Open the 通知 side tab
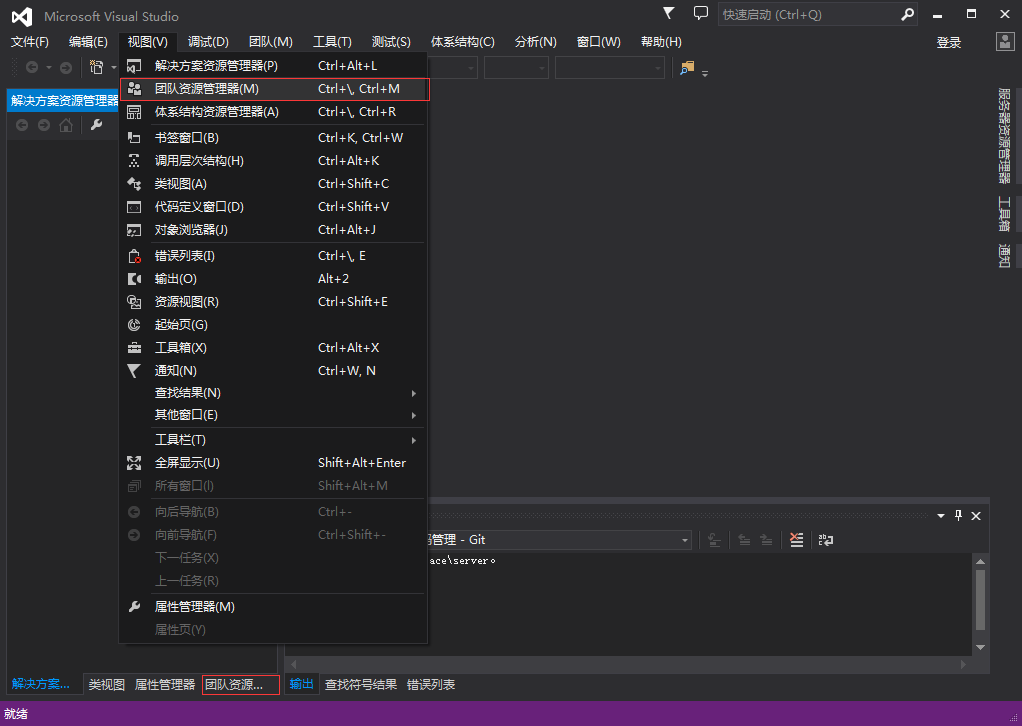The image size is (1022, 726). (1004, 255)
